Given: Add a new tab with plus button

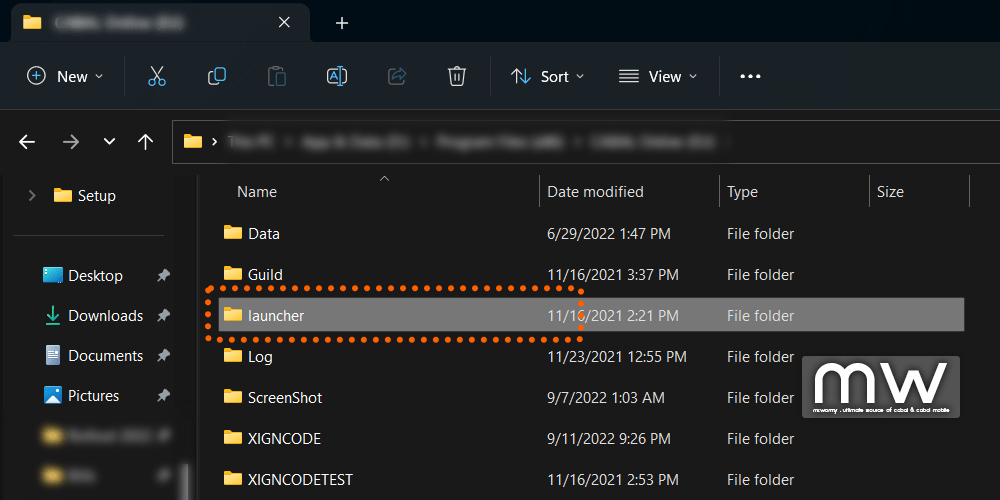Looking at the screenshot, I should (342, 22).
